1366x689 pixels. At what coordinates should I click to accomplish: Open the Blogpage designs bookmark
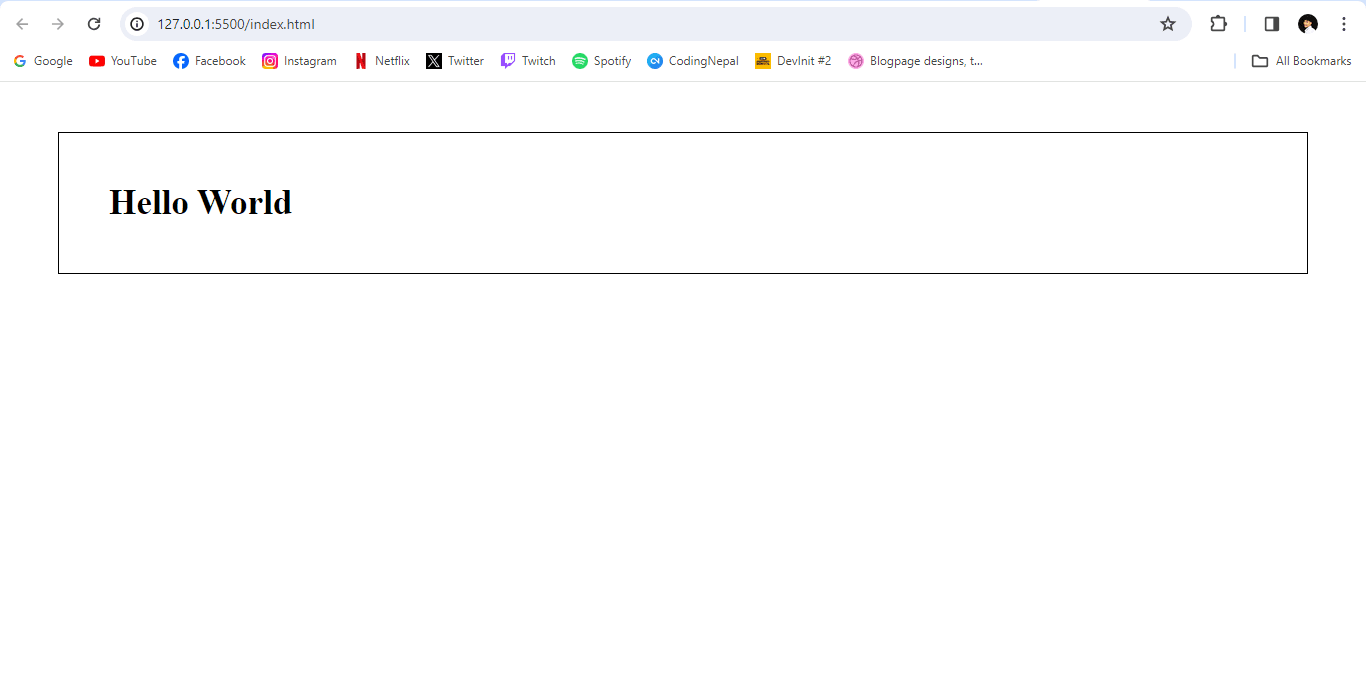(915, 61)
